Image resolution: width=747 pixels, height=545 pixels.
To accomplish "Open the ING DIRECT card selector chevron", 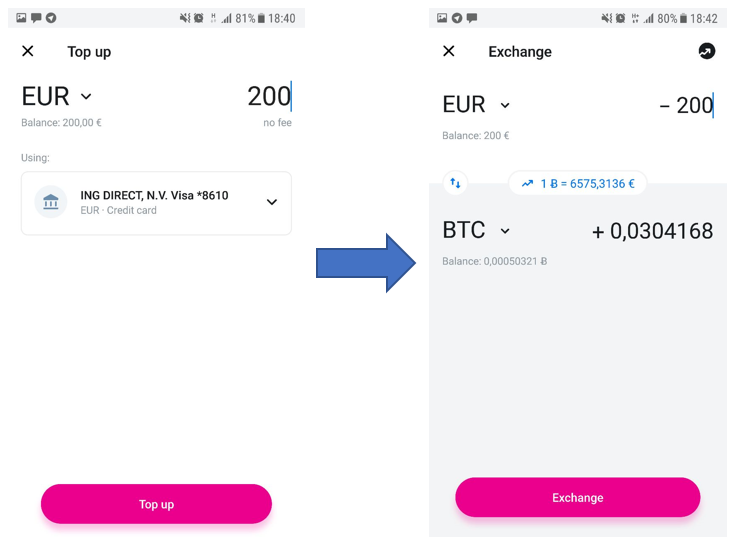I will point(272,202).
